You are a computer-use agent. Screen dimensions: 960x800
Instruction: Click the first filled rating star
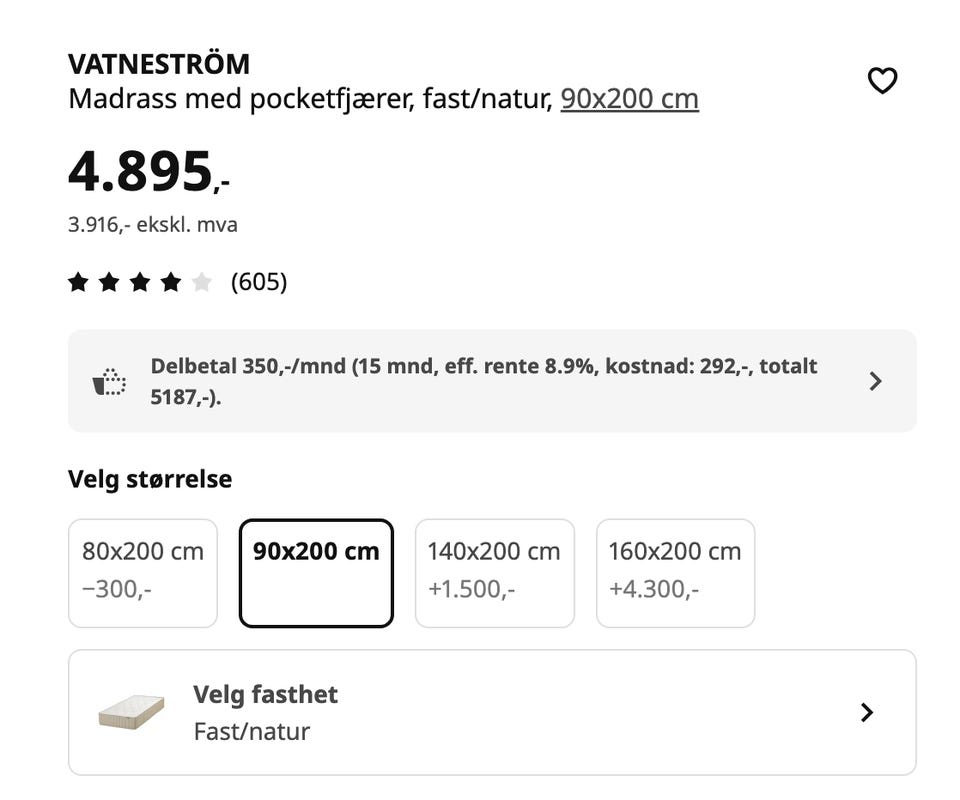coord(78,282)
